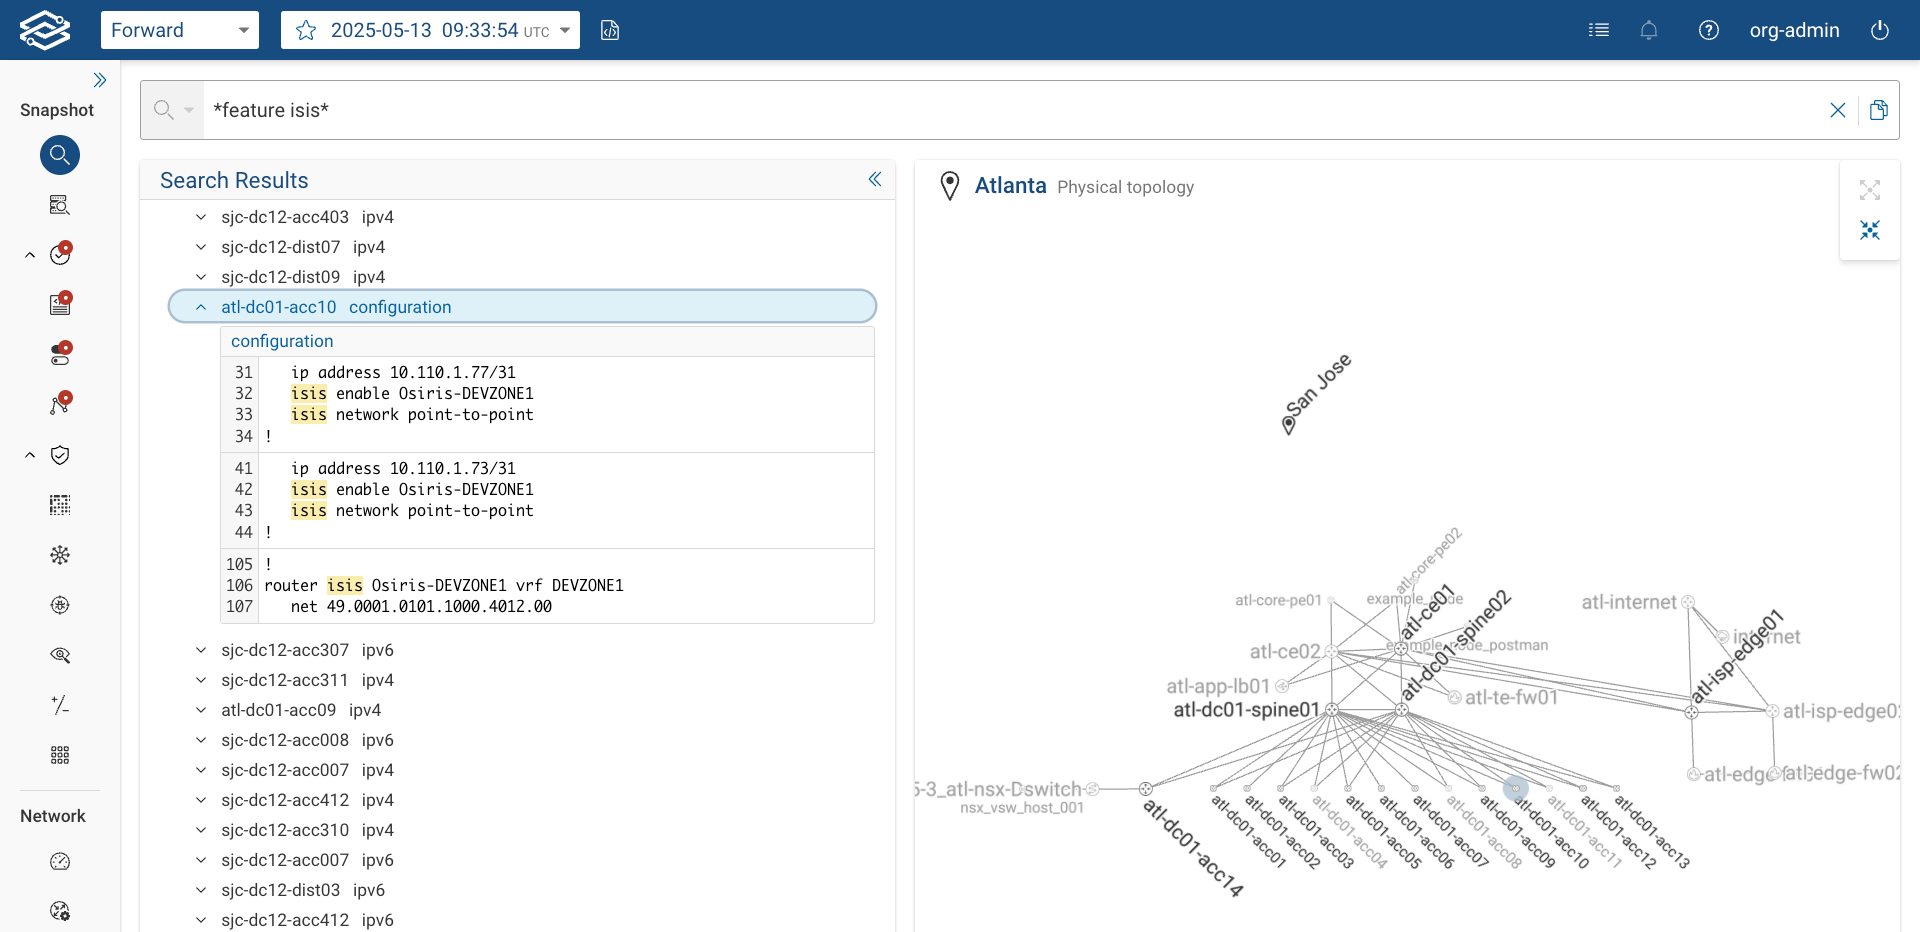
Task: Collapse the Search Results panel
Action: pos(875,179)
